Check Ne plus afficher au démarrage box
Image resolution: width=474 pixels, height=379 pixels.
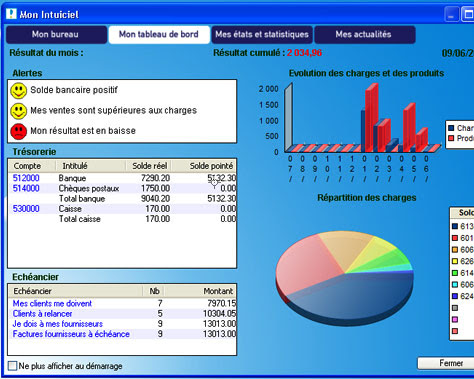tap(12, 366)
